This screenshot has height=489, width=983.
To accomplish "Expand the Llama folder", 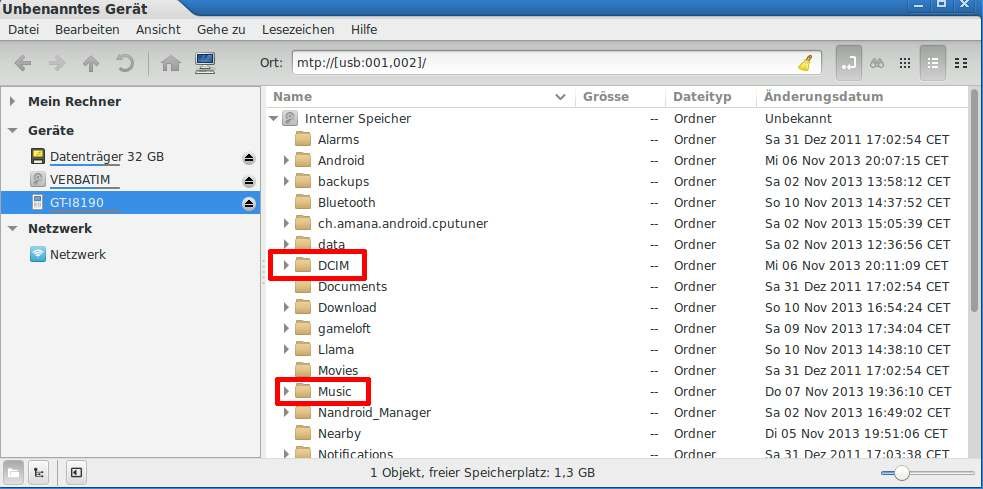I will 286,349.
